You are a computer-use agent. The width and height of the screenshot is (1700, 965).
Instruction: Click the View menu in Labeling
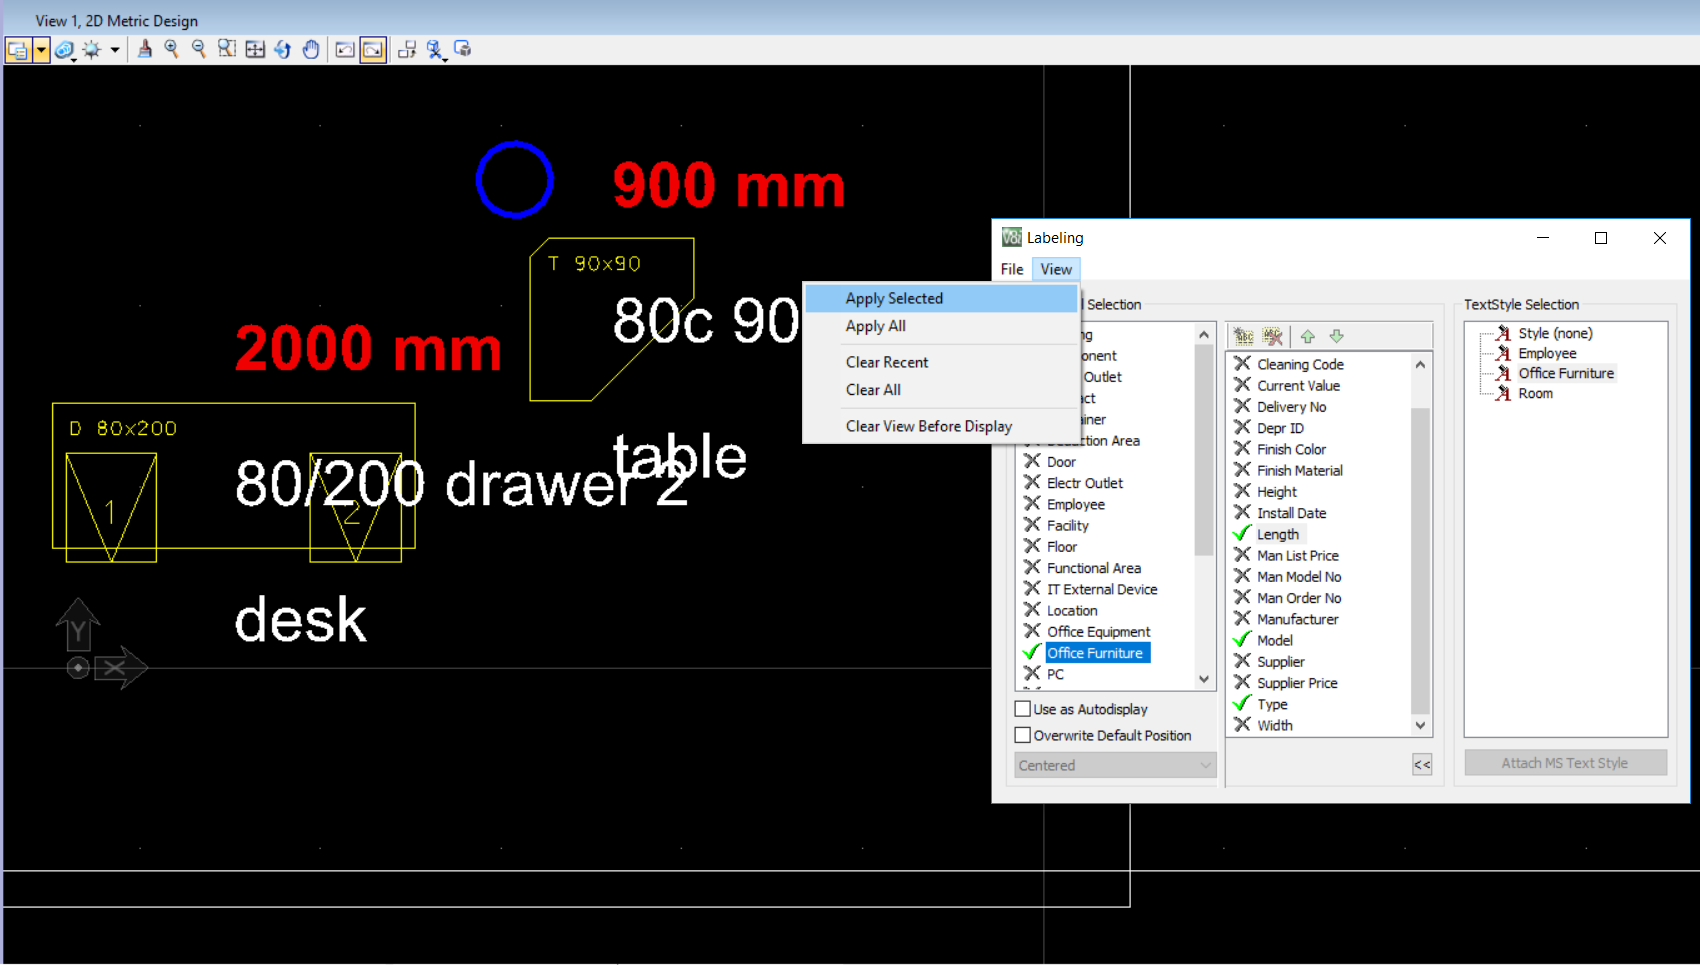1056,269
